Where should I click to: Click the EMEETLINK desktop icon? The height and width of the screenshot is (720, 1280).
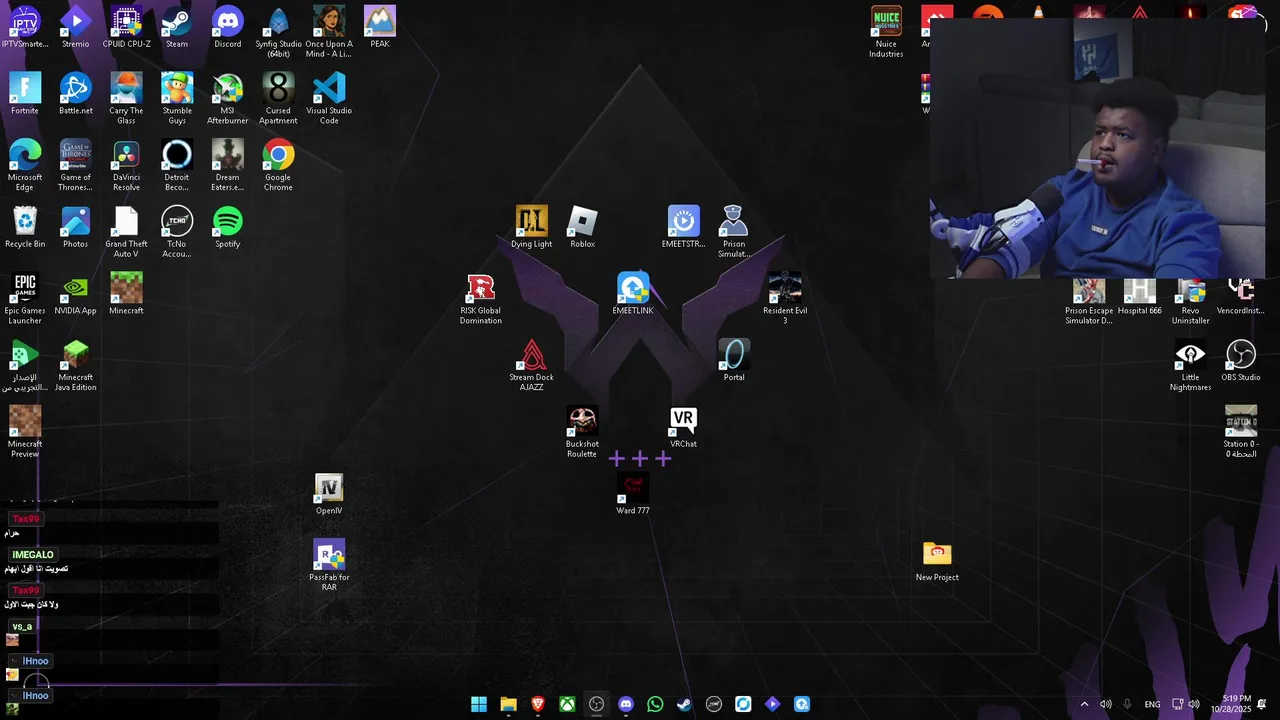pos(633,294)
